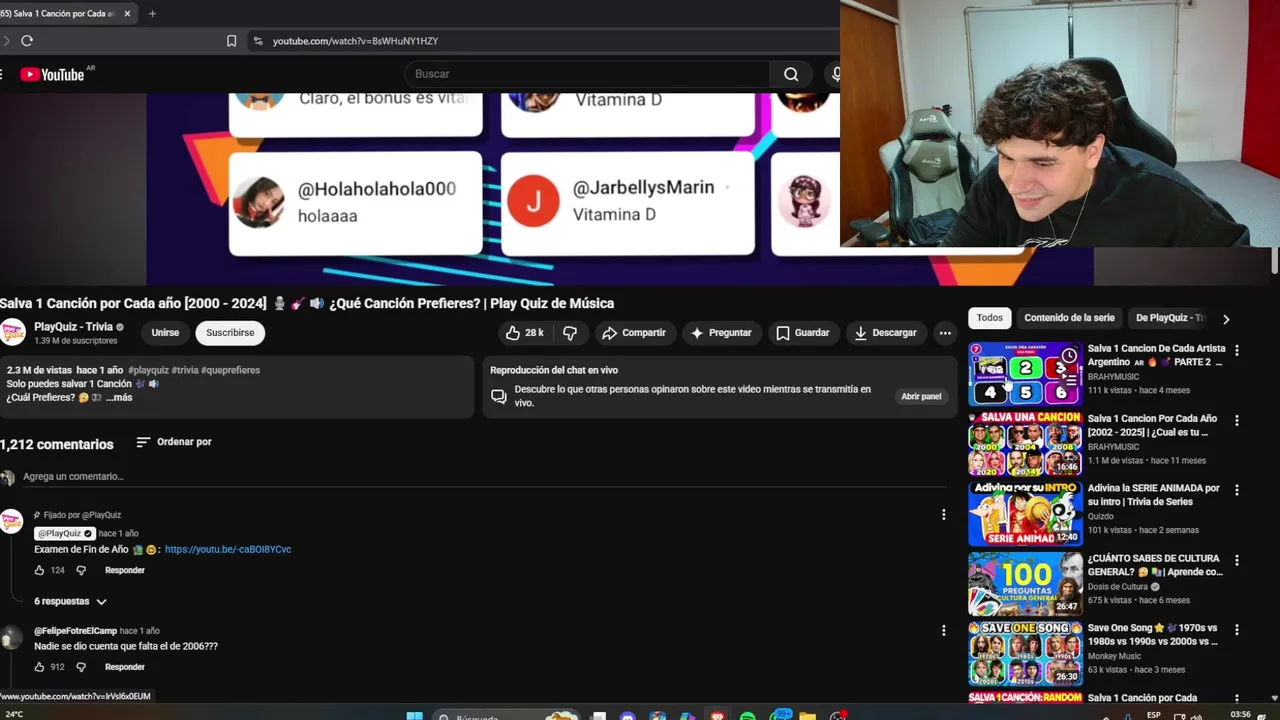
Task: Open menu for Save One Song video
Action: tap(1237, 631)
